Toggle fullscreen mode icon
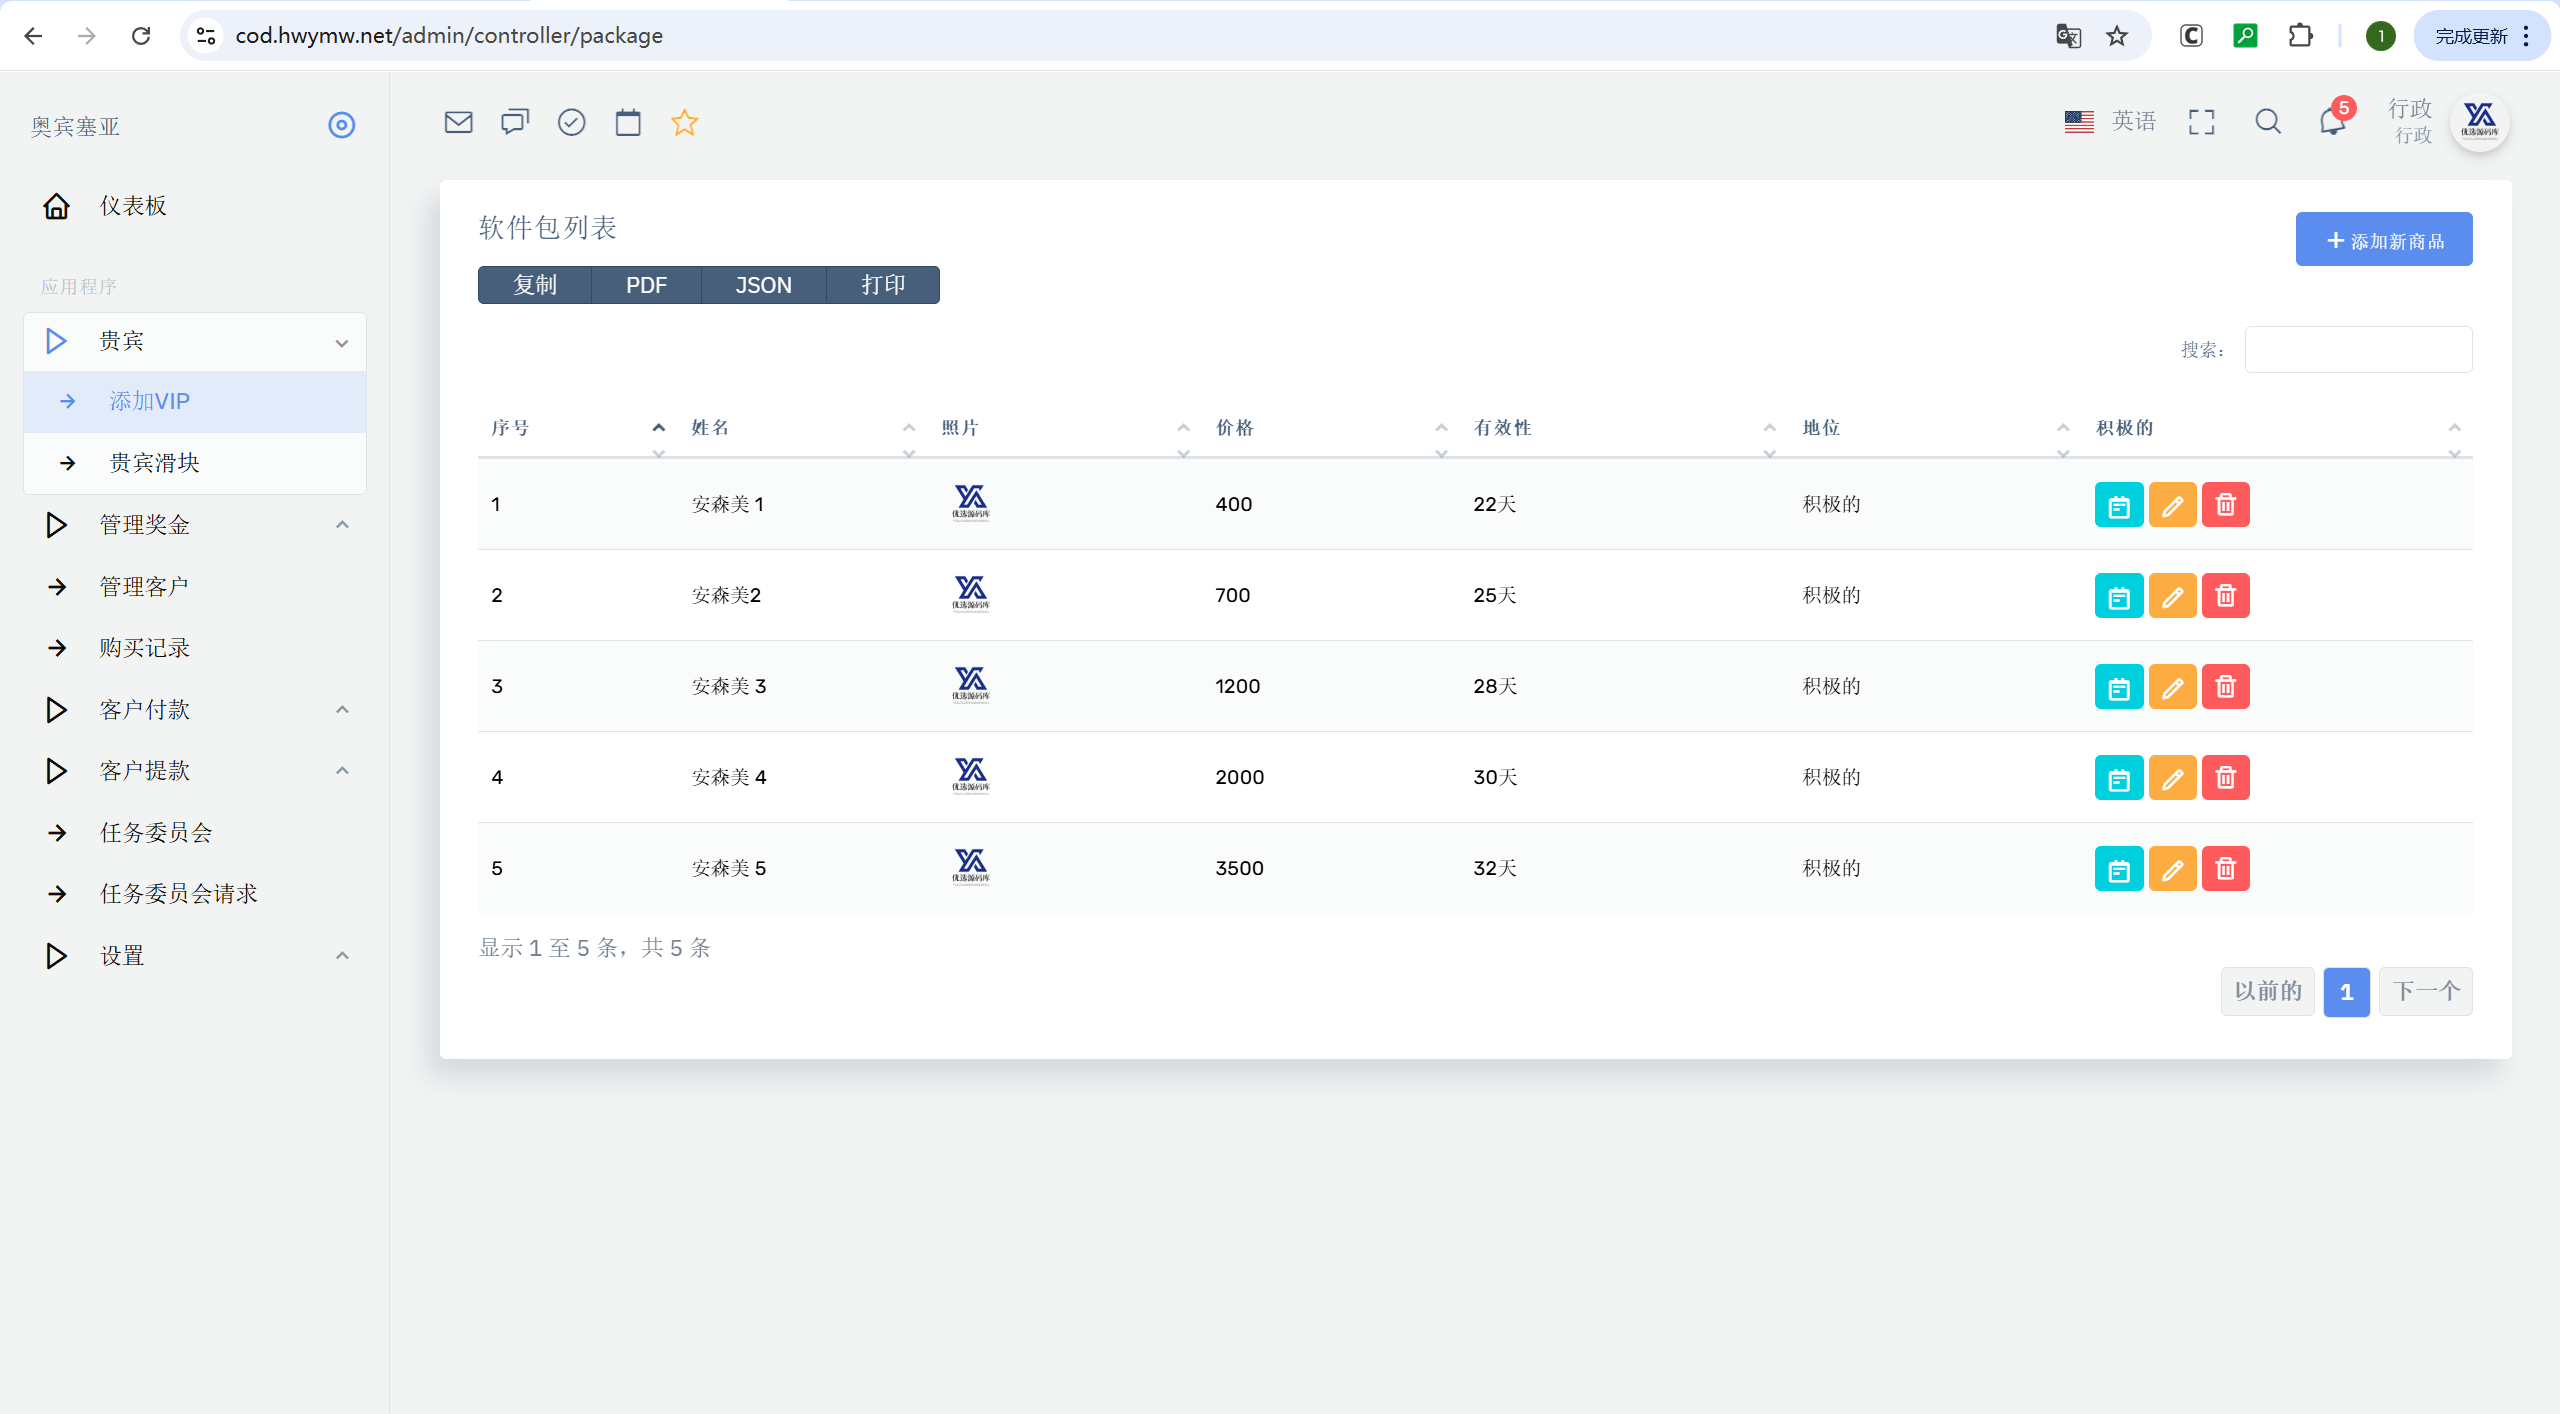Image resolution: width=2560 pixels, height=1414 pixels. 2201,122
